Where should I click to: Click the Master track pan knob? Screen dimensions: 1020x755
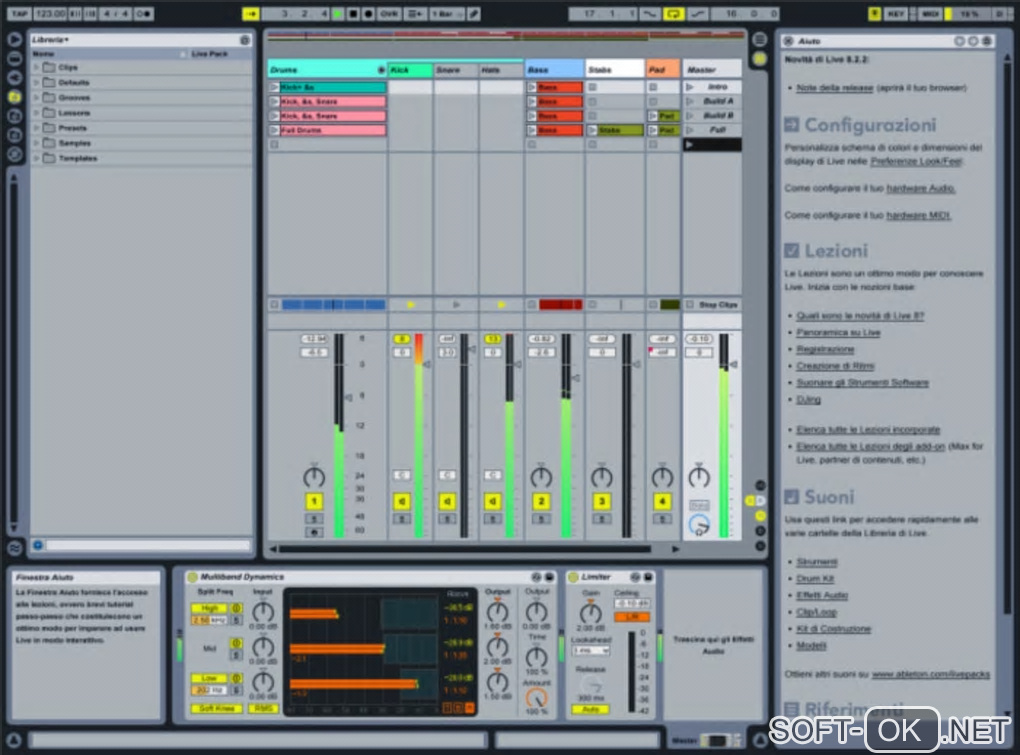699,477
